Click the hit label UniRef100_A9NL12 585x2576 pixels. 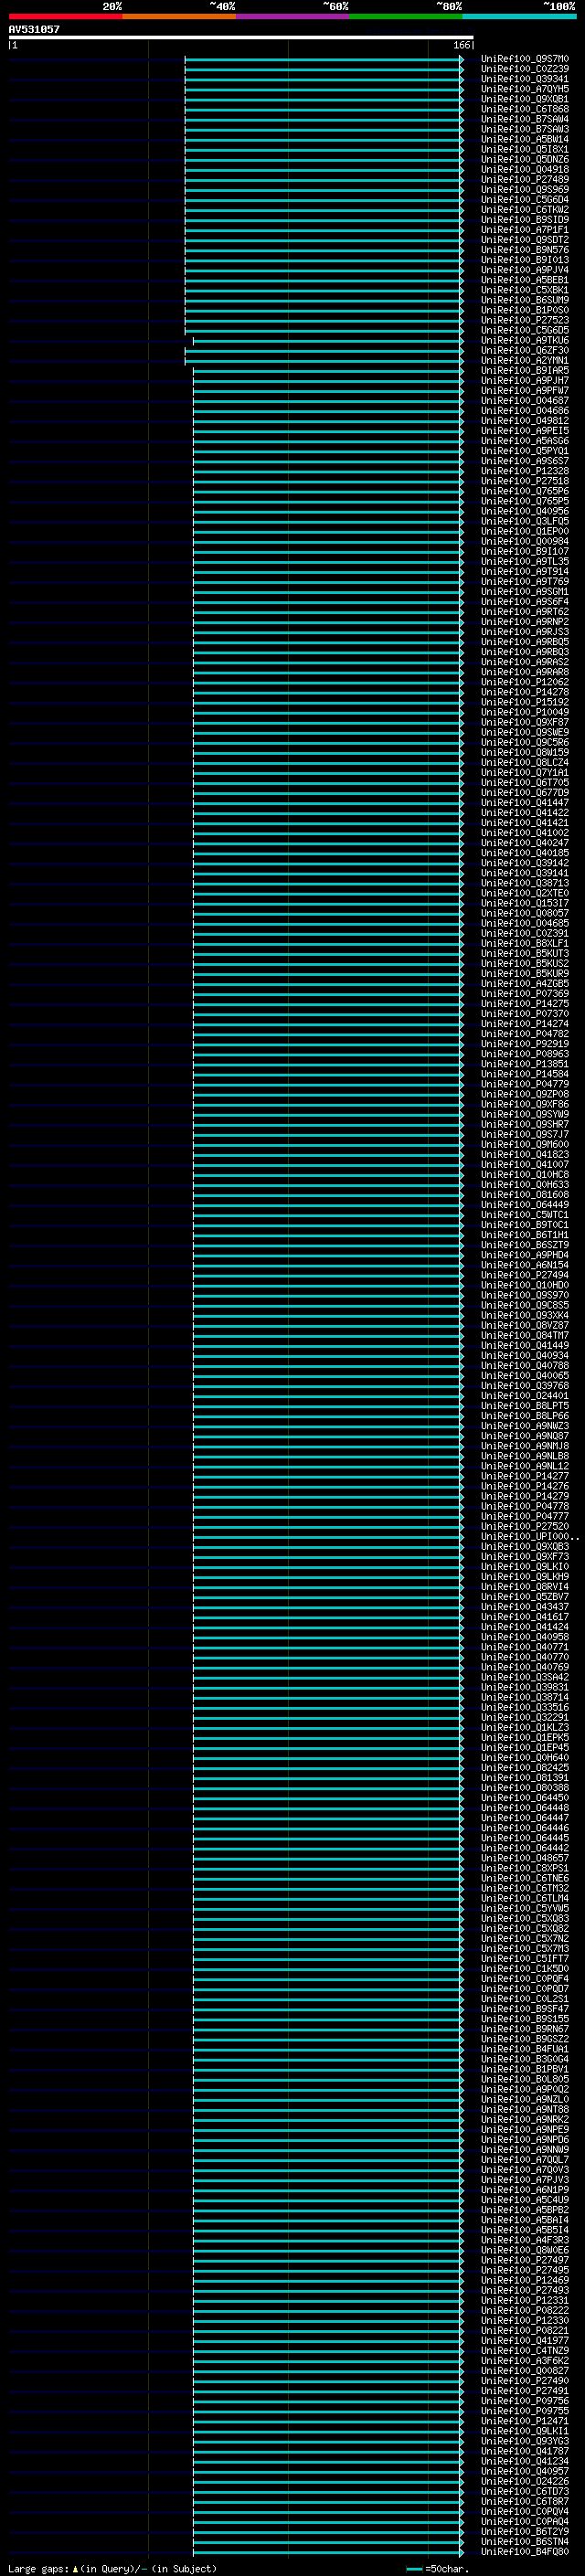click(x=525, y=1466)
